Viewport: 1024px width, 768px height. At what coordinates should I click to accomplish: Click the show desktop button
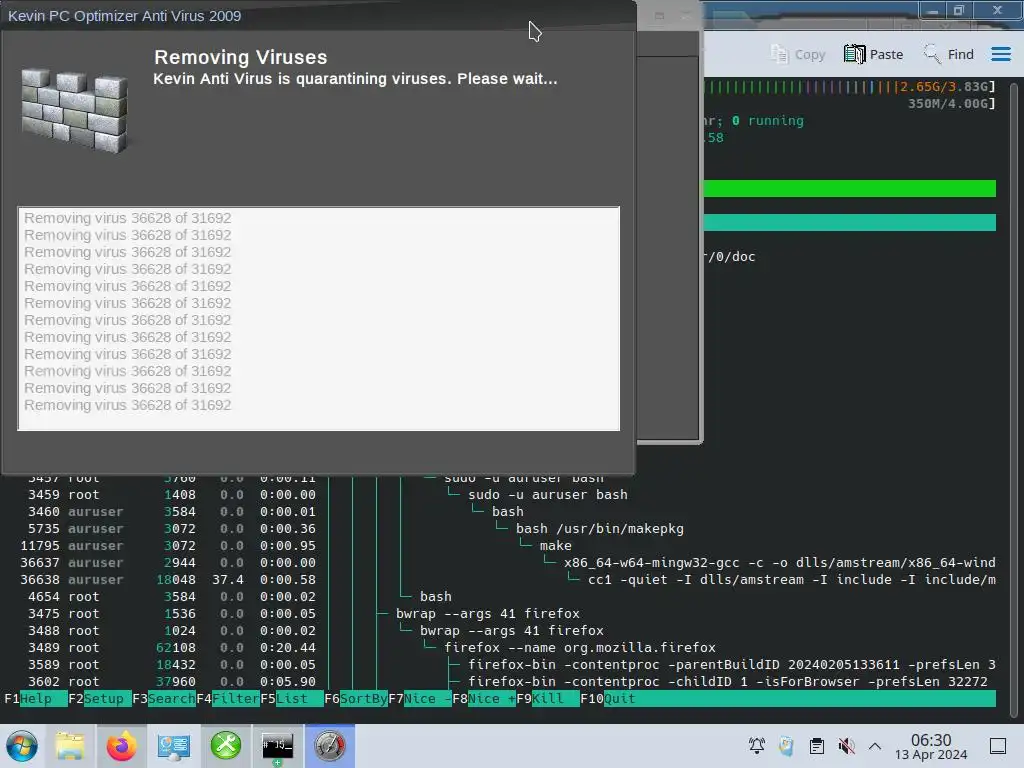[x=998, y=746]
